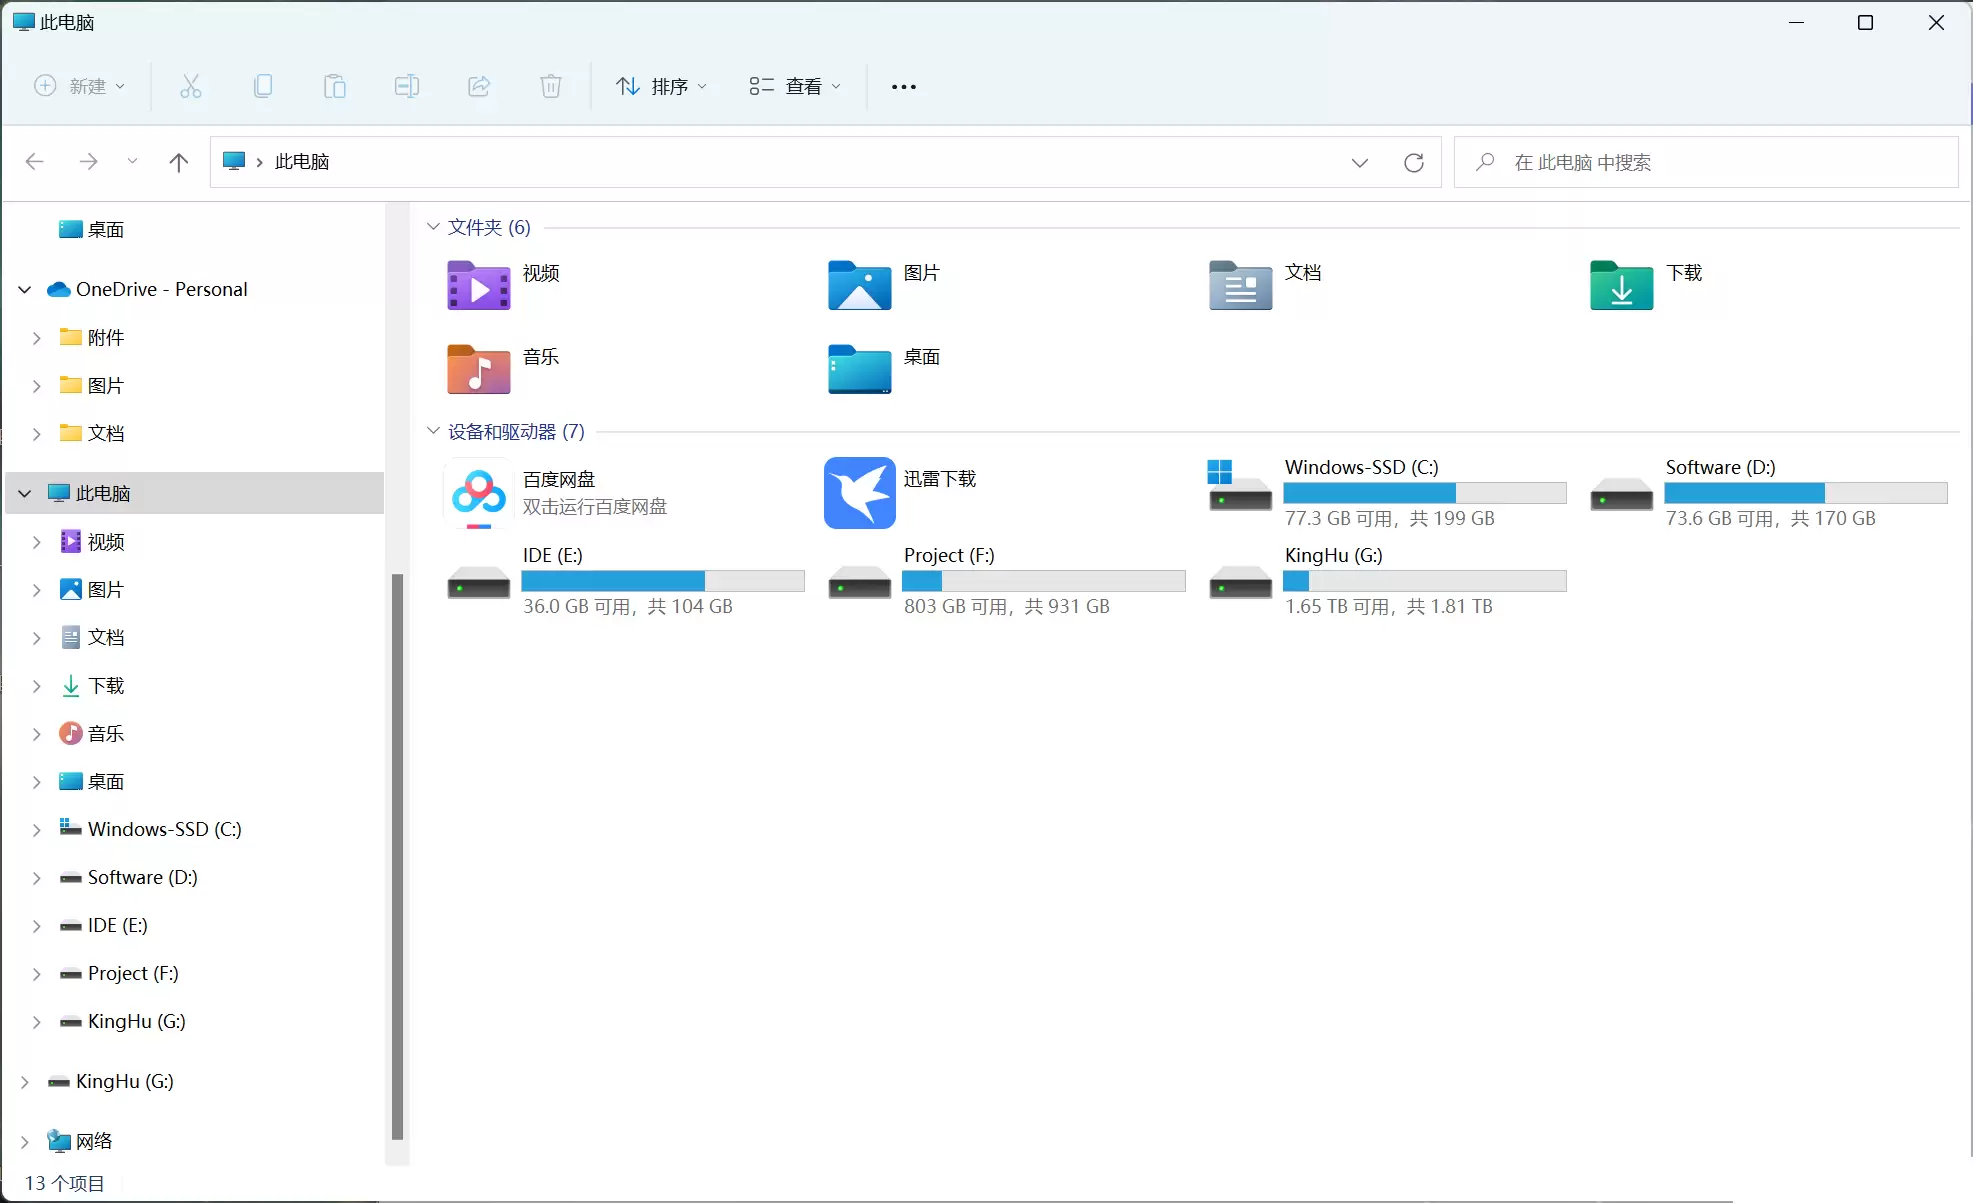Click the Delete trash can icon

(x=551, y=86)
